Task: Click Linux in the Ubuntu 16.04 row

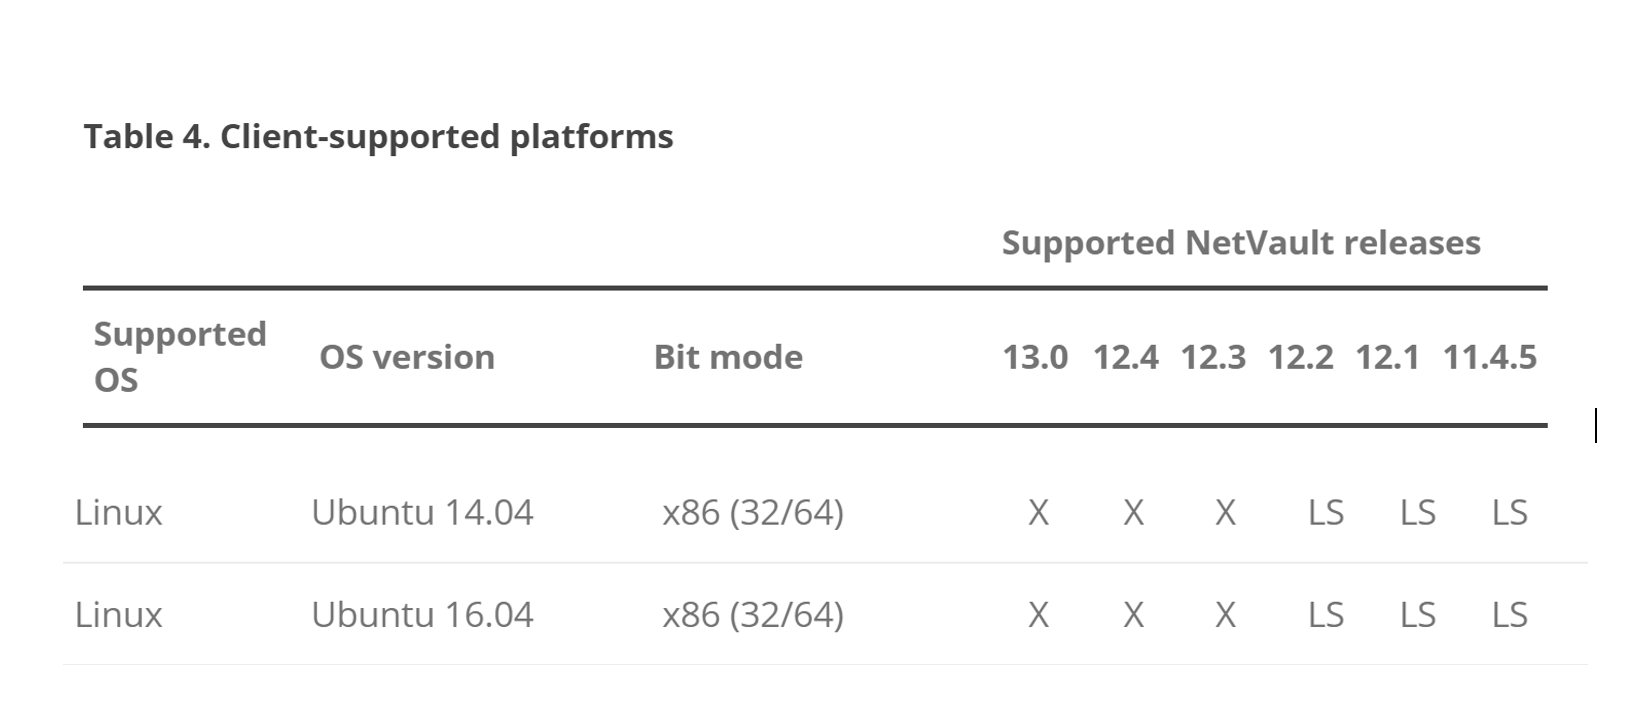Action: pyautogui.click(x=118, y=615)
